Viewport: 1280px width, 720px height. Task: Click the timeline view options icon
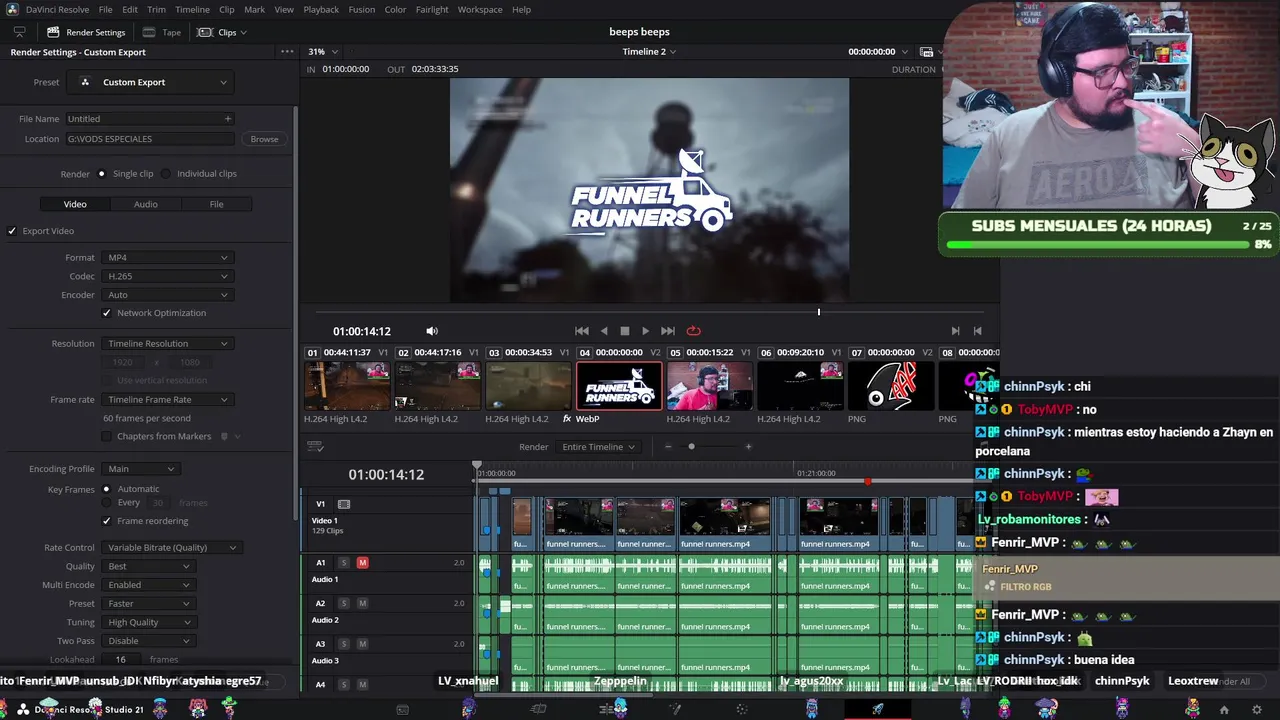315,447
